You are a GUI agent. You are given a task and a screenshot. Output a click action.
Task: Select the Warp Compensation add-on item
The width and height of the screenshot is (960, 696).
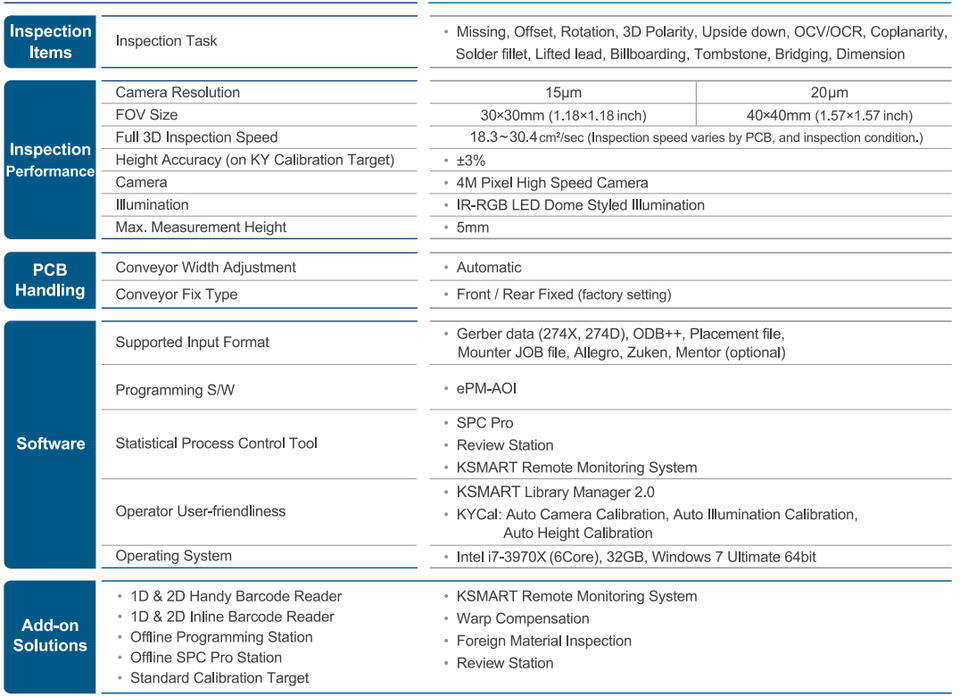click(523, 619)
